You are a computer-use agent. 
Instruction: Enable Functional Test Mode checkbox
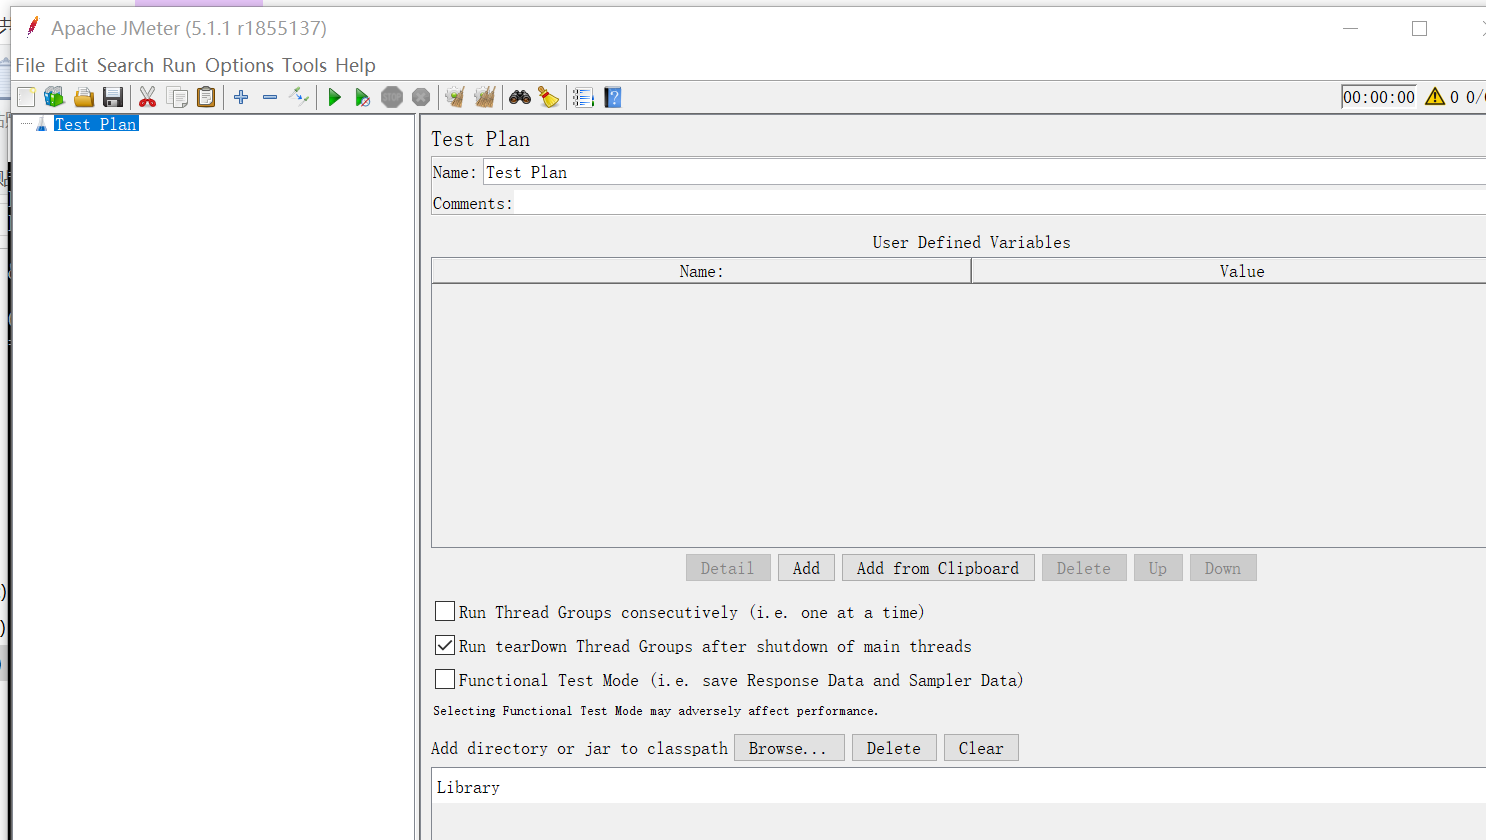pos(445,679)
